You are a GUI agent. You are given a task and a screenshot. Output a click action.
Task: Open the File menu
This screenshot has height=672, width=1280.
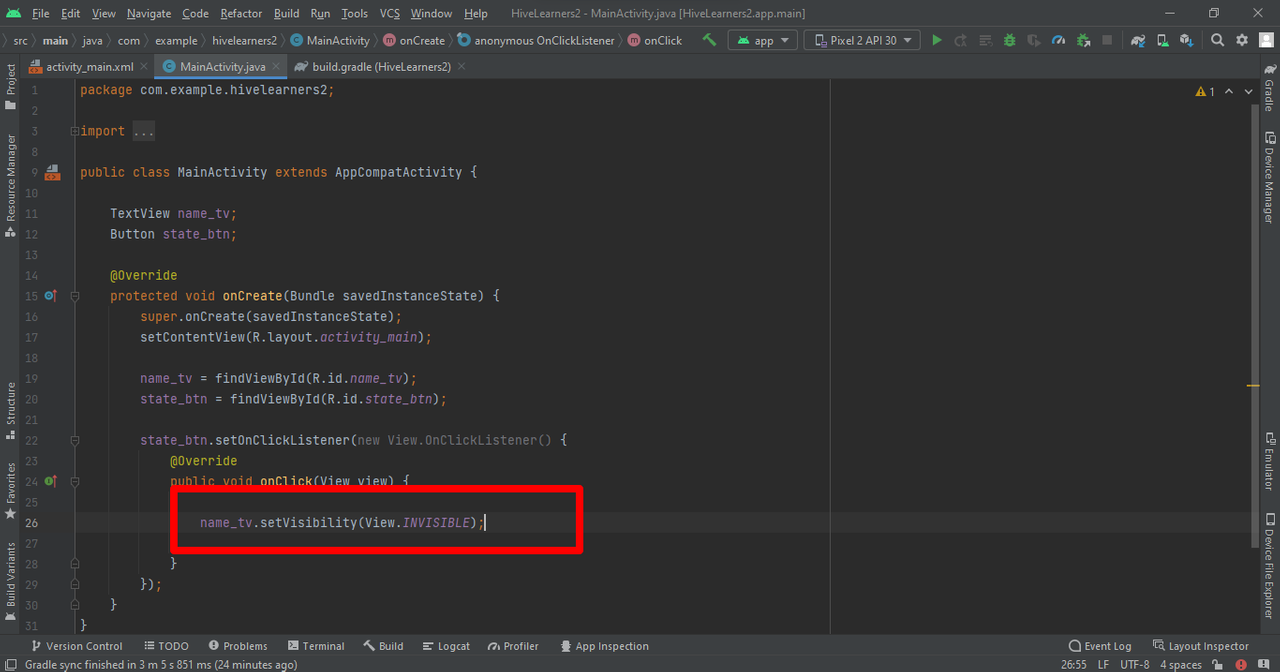(41, 13)
